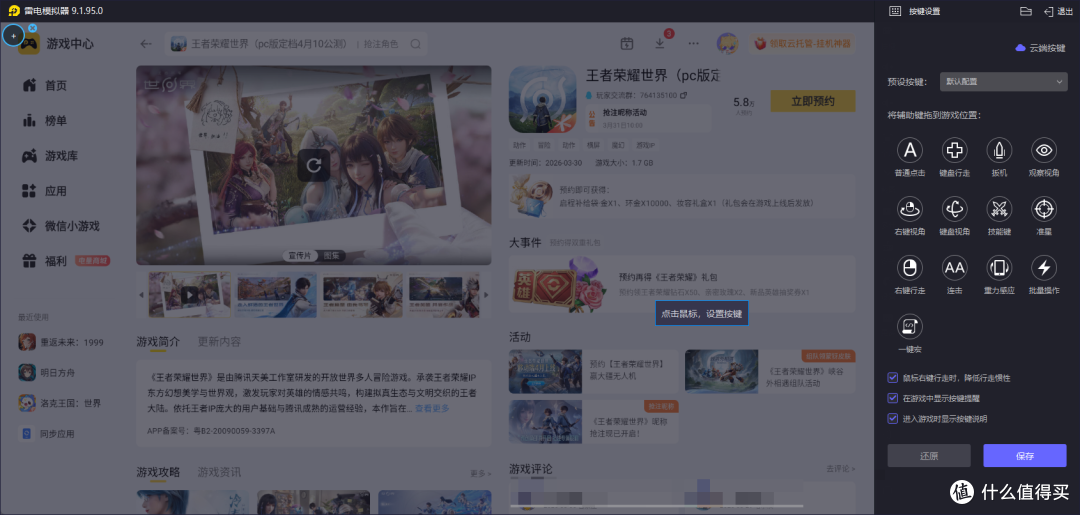Go back with the left arrow icon
This screenshot has width=1080, height=515.
(x=146, y=43)
